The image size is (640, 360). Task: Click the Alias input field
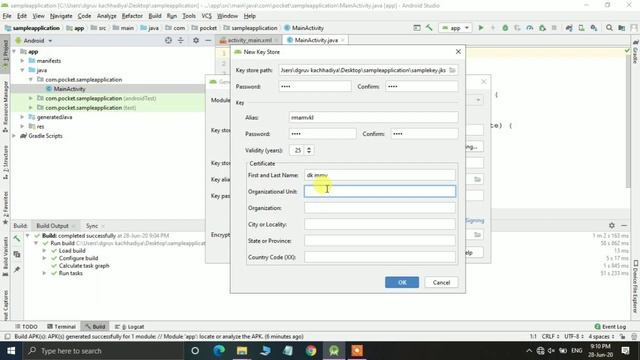373,117
